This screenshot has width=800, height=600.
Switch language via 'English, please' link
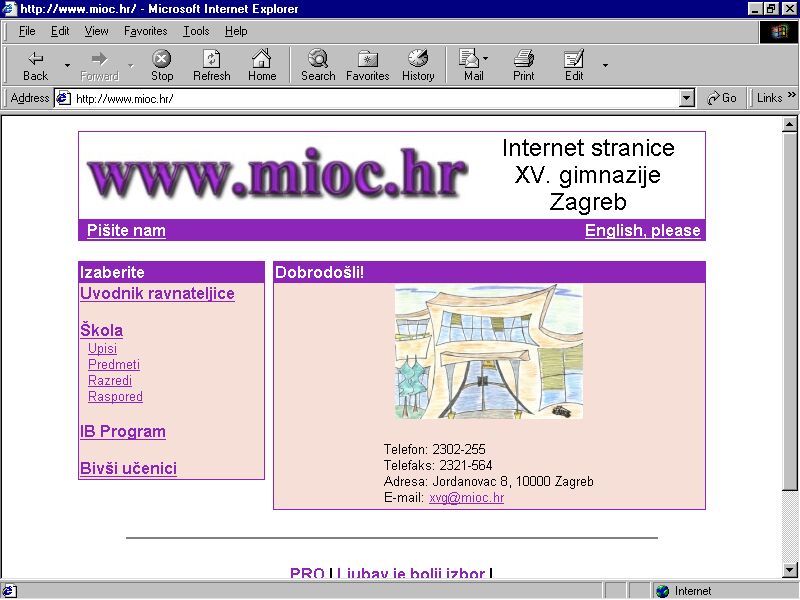pos(642,230)
